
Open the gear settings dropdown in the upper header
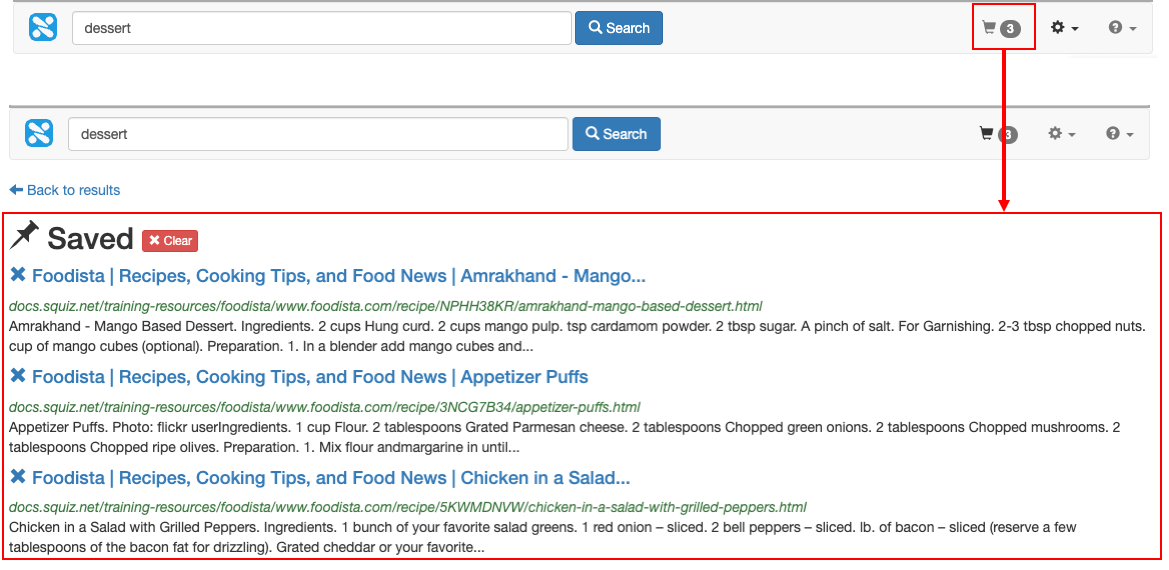[1064, 28]
